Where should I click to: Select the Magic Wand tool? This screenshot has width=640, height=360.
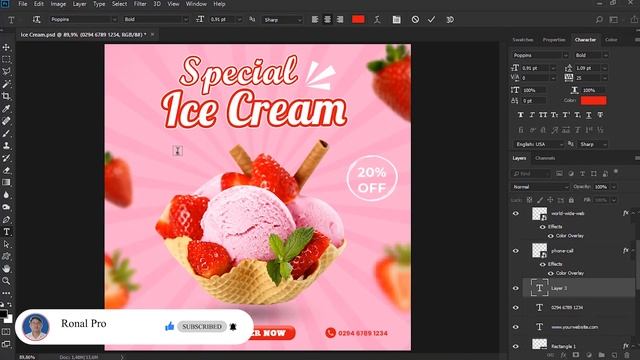[6, 84]
